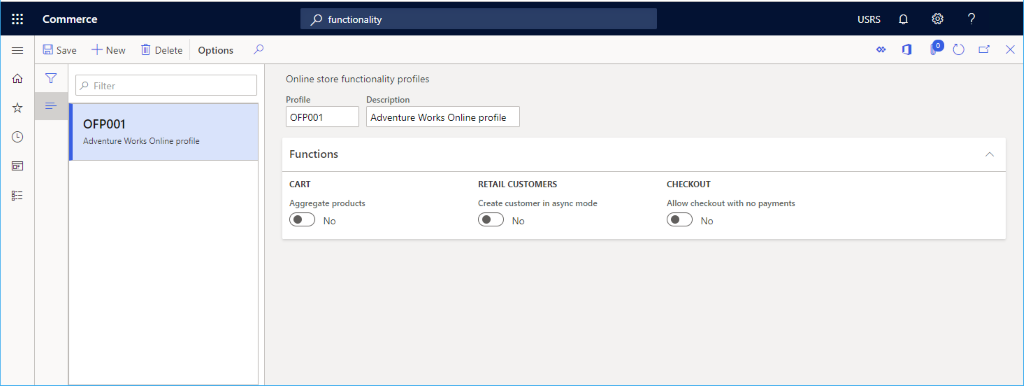Open Workspaces icon in the sidebar

pos(18,166)
